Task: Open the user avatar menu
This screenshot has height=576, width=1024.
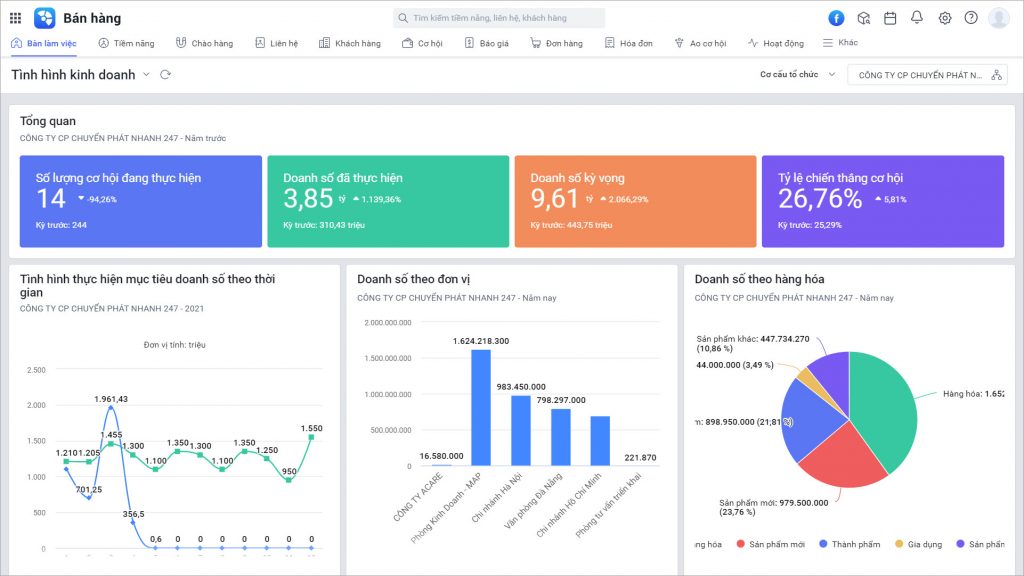Action: (999, 18)
